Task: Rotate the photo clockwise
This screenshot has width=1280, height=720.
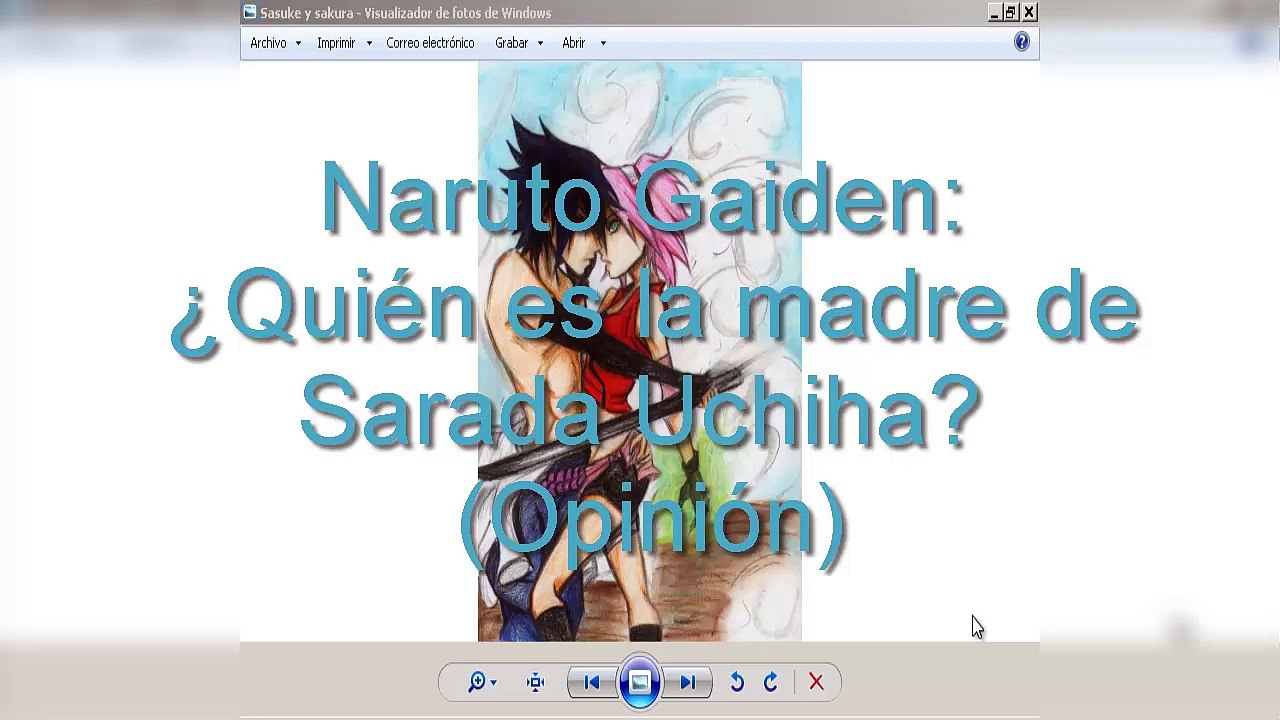Action: [771, 682]
